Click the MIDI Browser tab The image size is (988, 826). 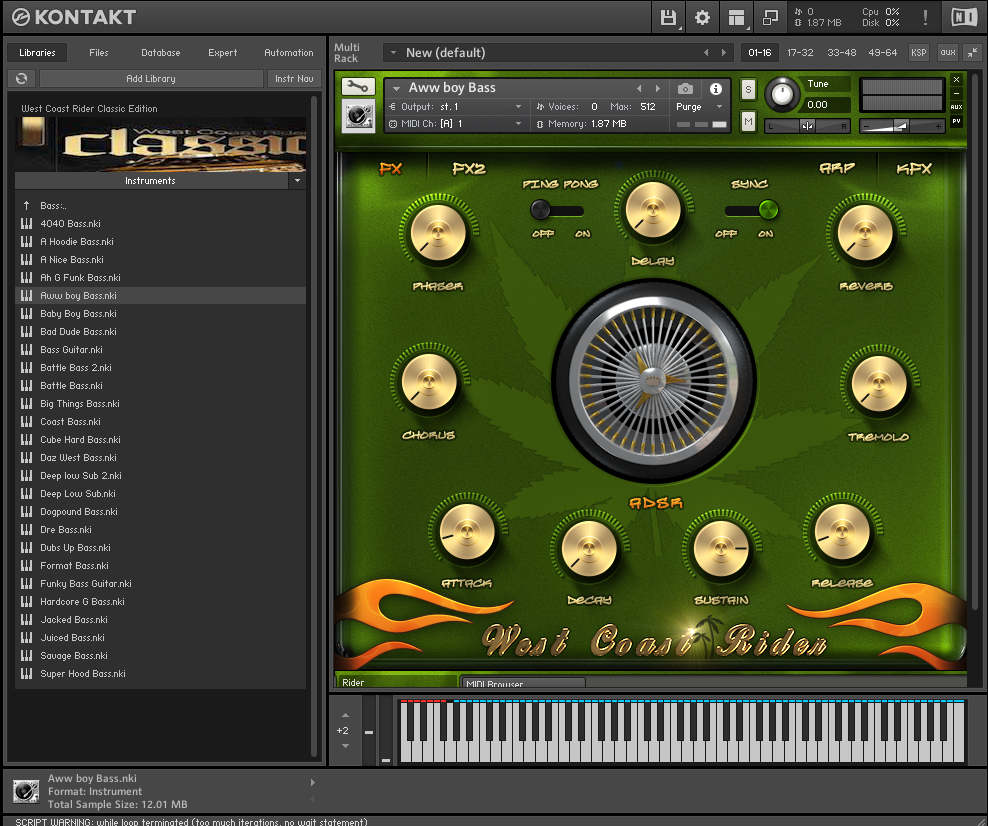tap(523, 683)
